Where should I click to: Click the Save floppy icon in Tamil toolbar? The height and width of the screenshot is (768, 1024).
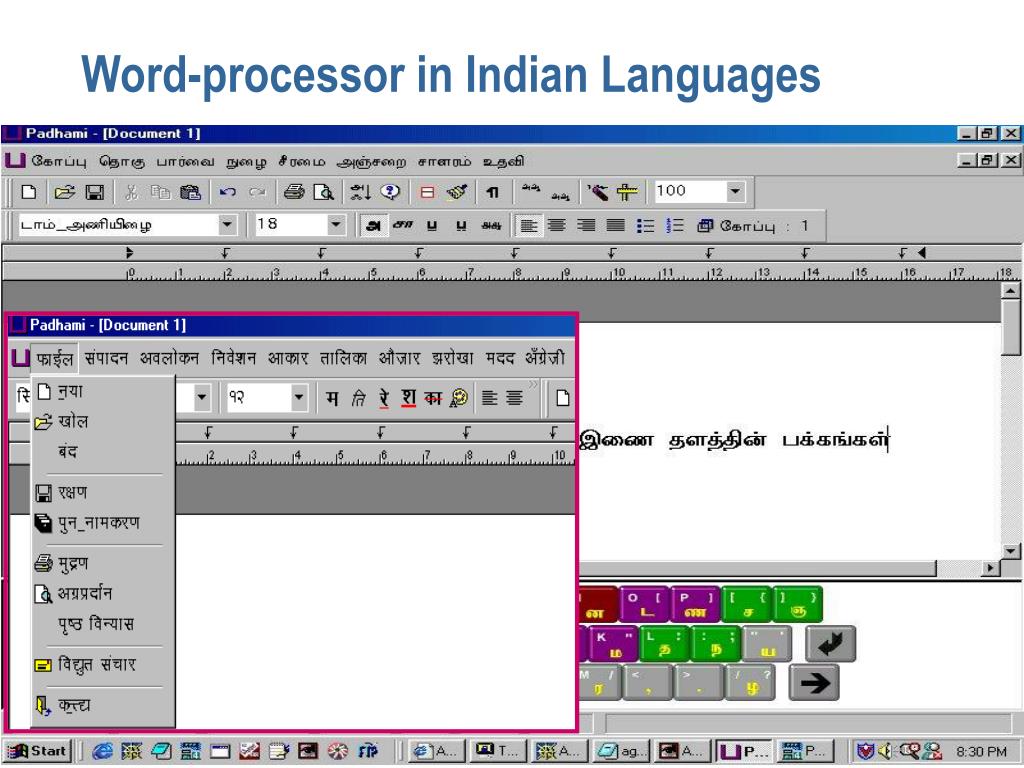[95, 192]
